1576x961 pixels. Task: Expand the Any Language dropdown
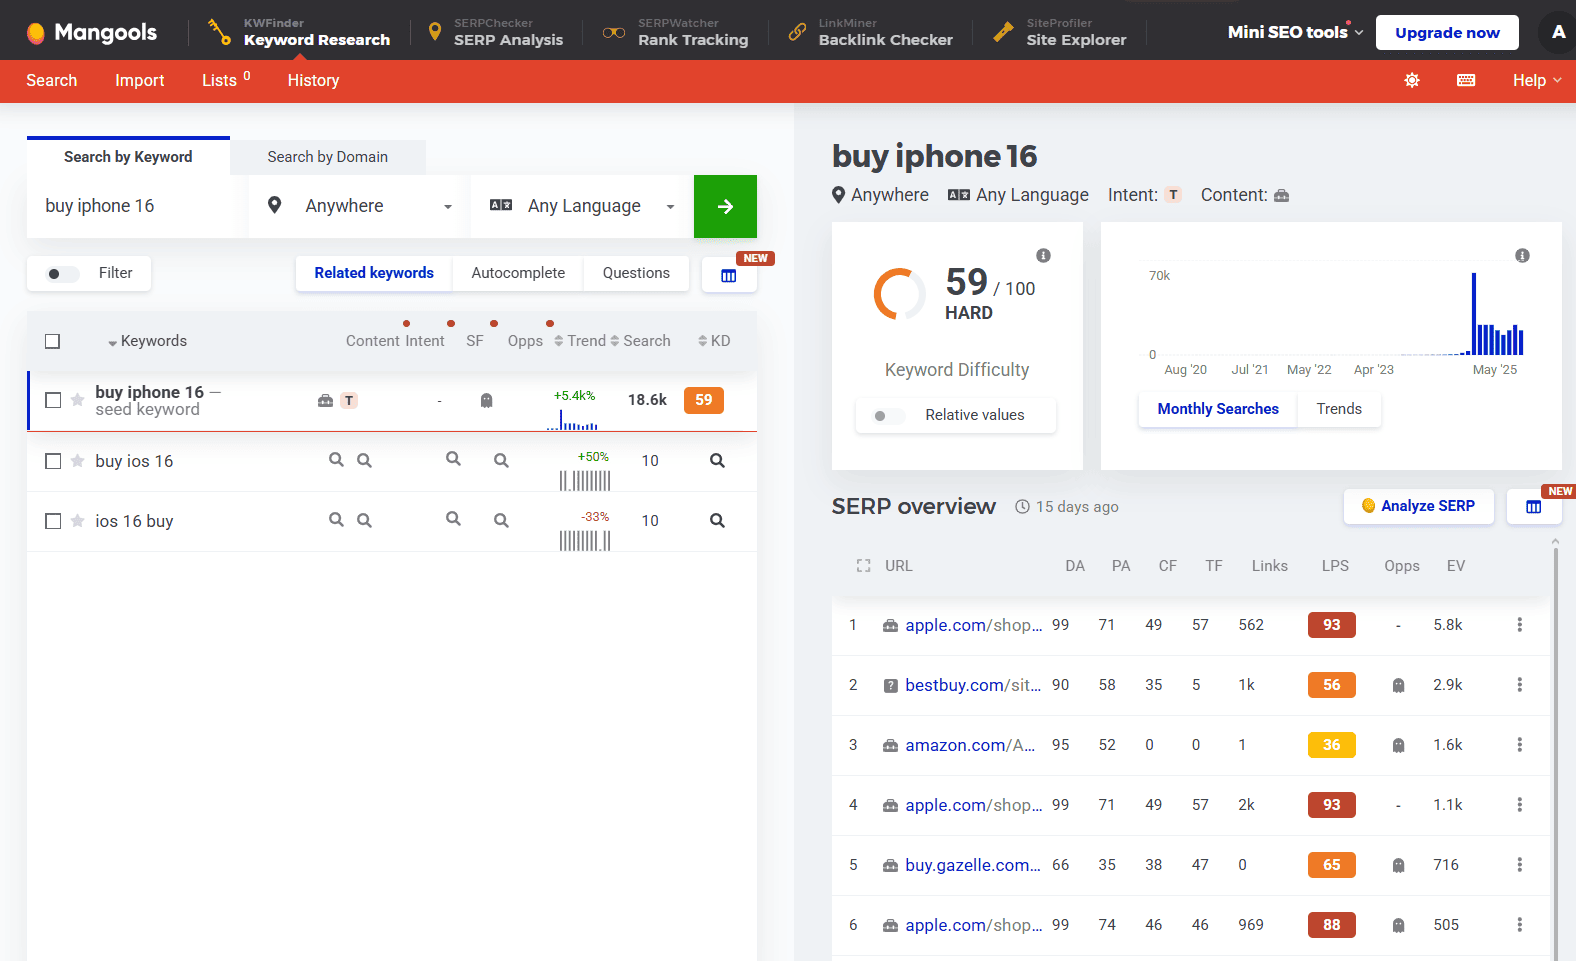[x=582, y=207]
